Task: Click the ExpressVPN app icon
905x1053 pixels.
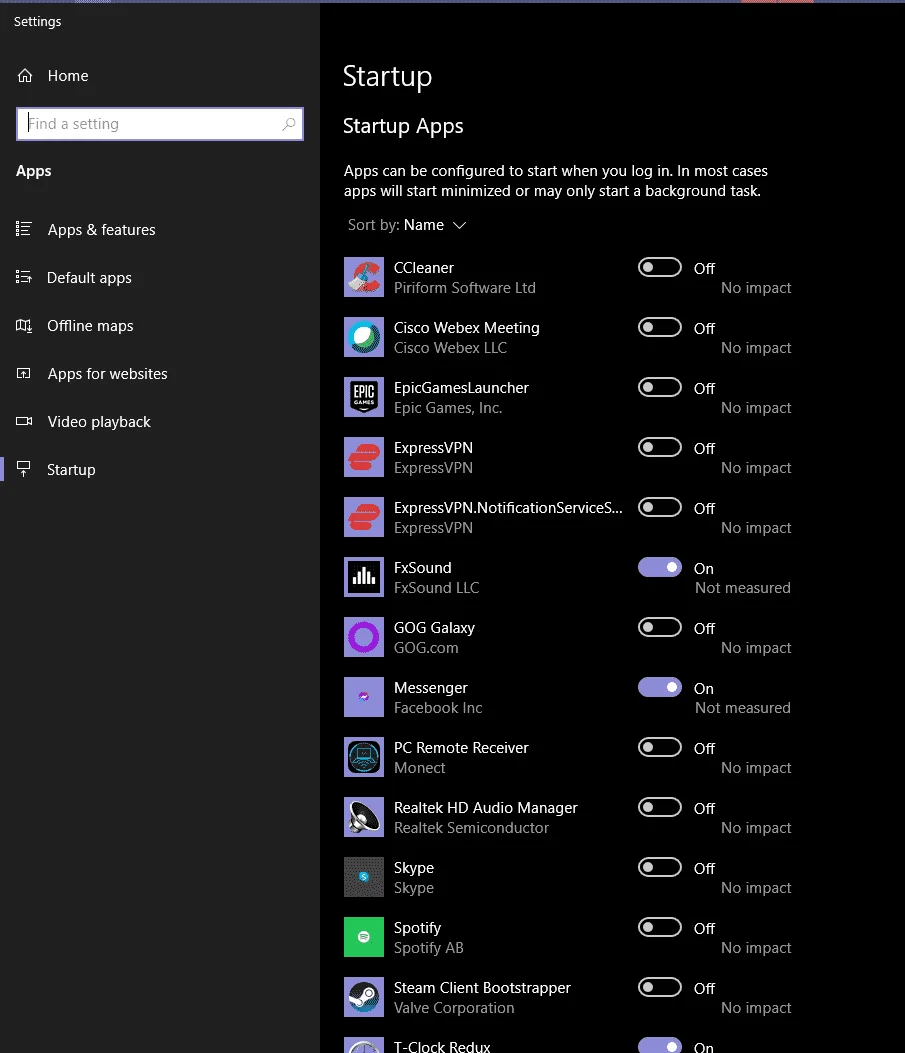Action: (364, 457)
